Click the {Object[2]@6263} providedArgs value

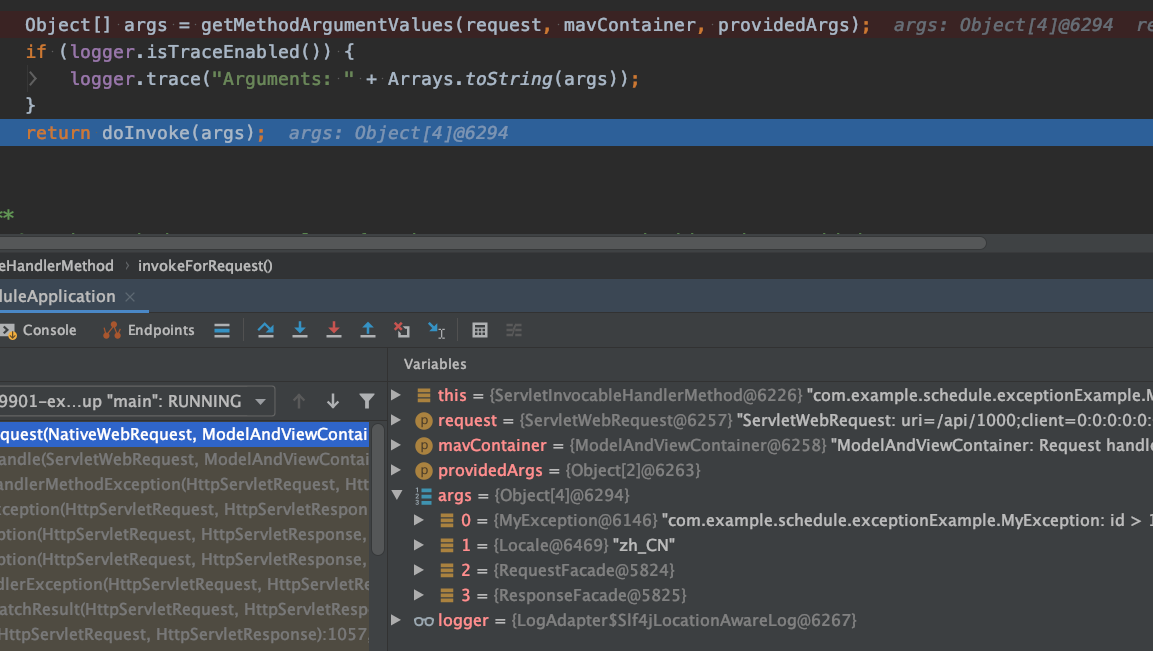click(x=633, y=470)
